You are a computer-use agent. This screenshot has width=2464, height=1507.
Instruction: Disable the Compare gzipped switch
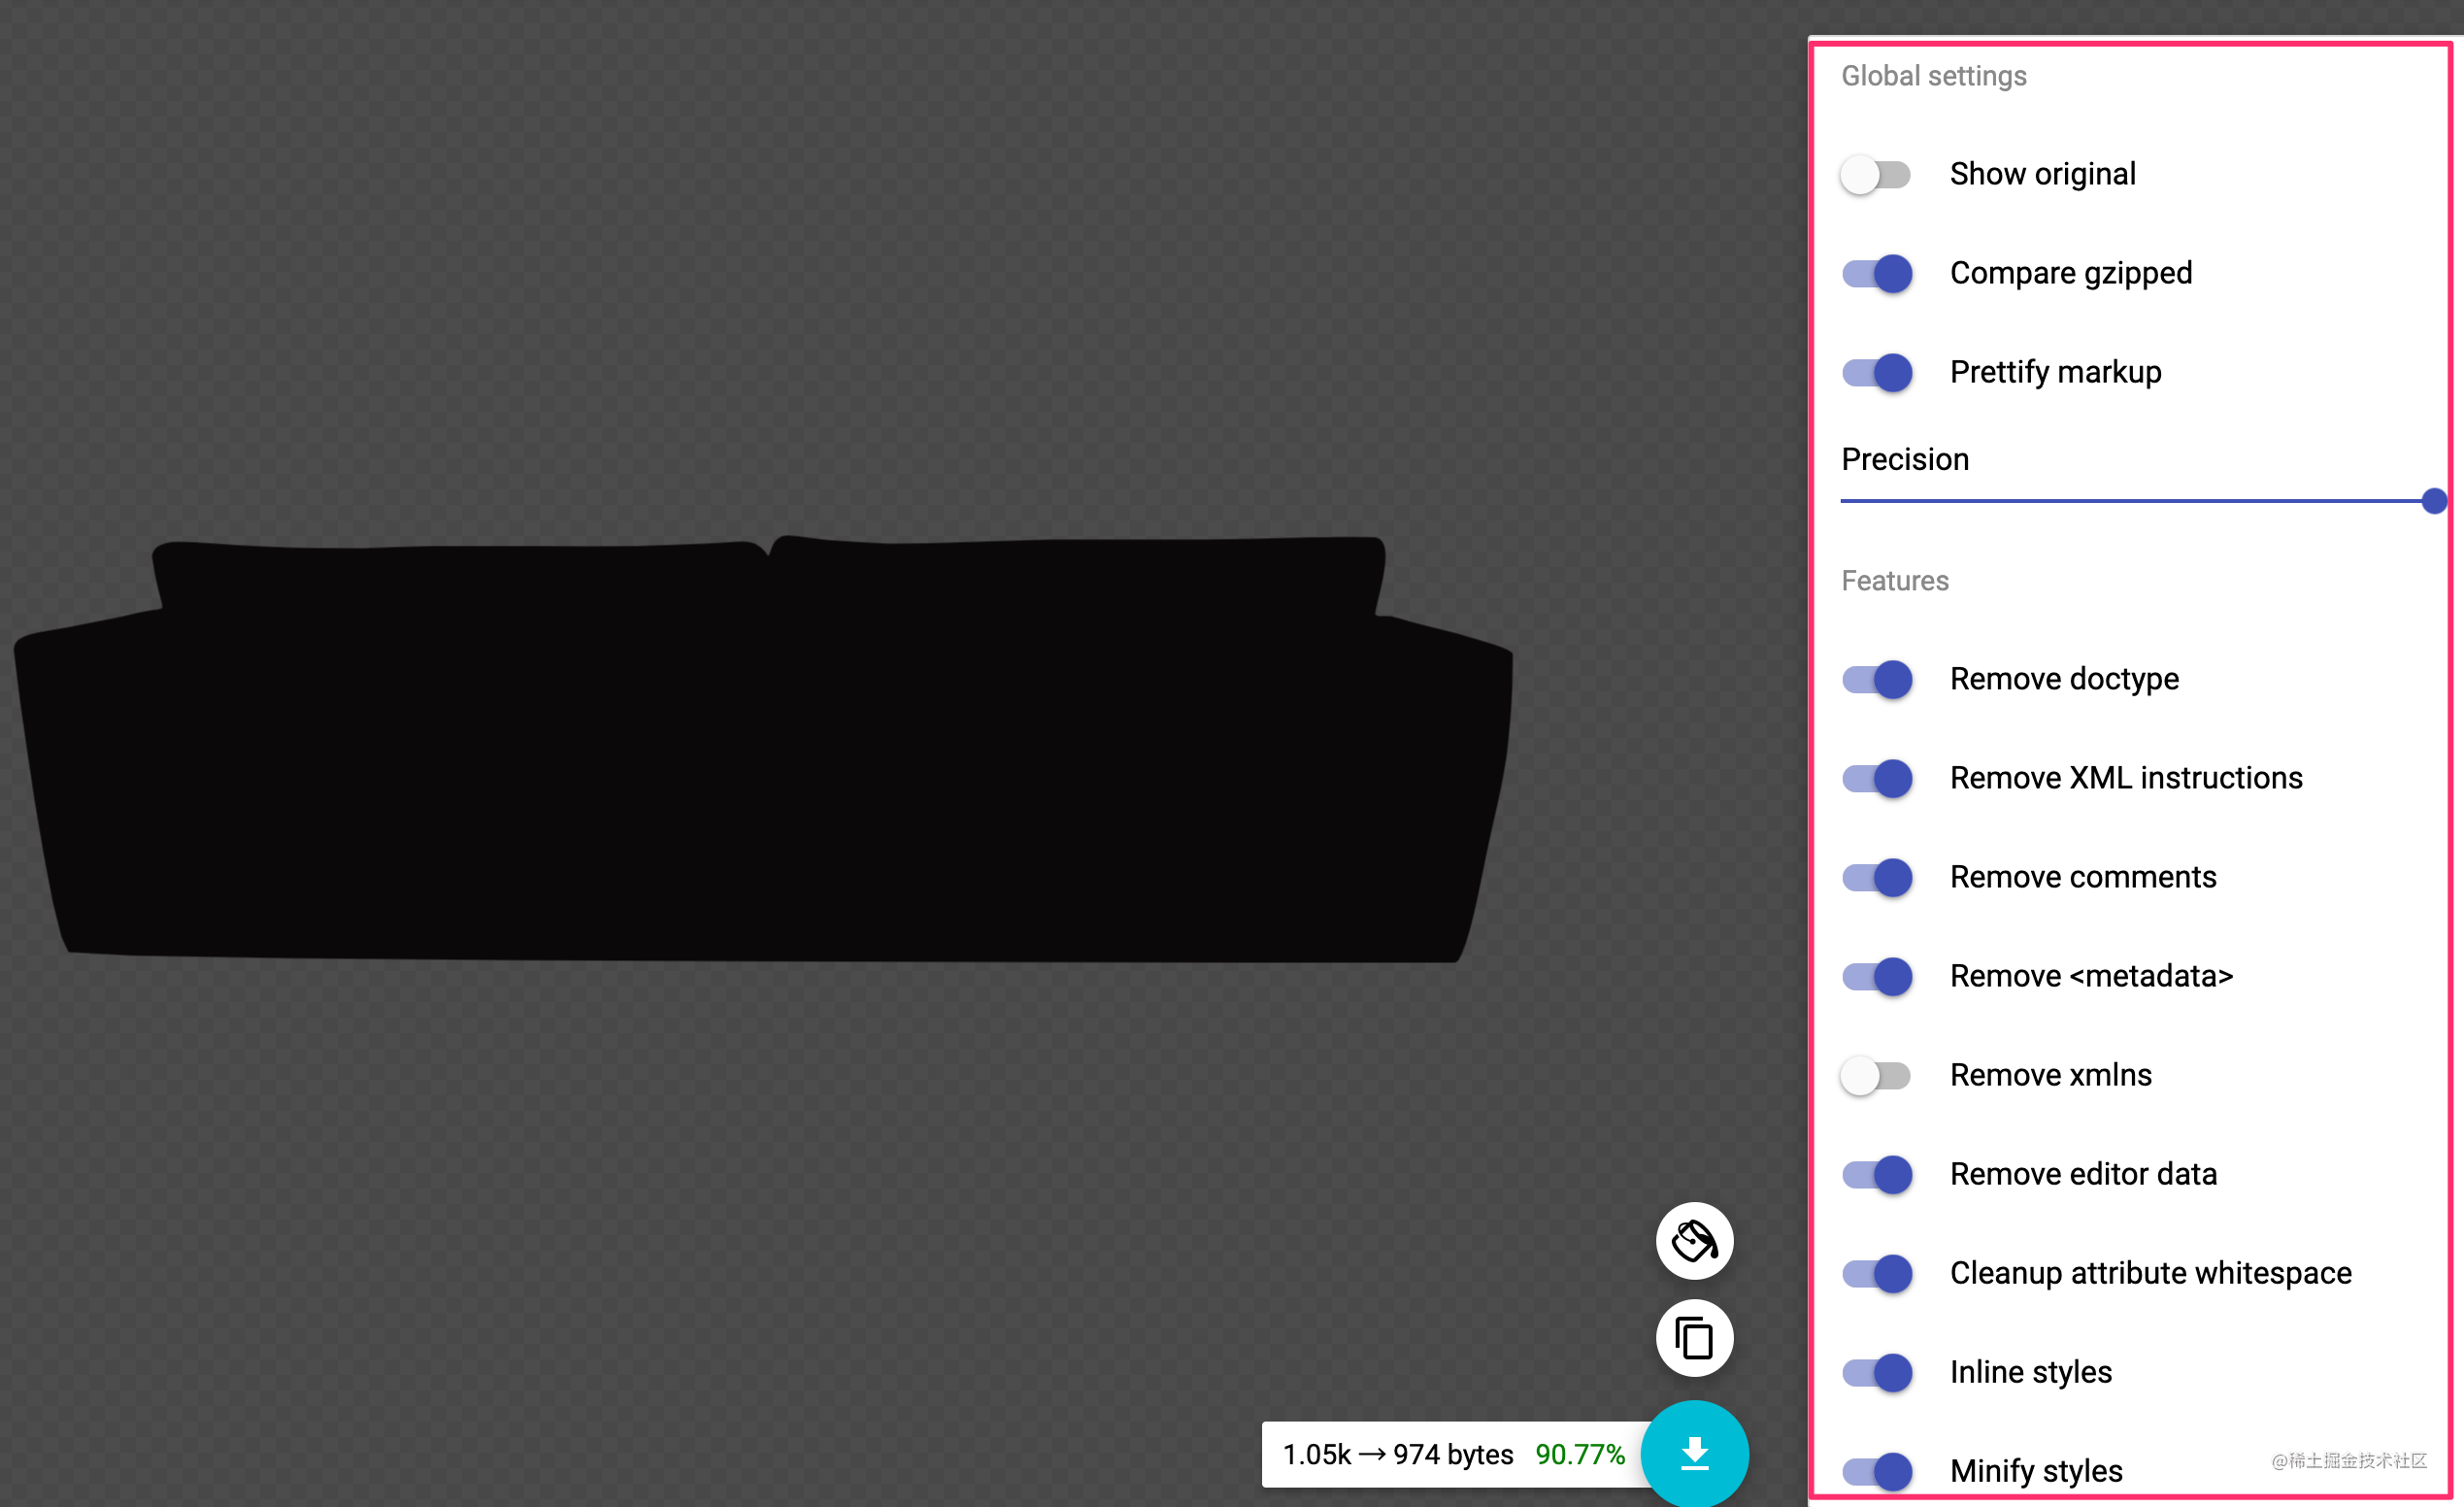tap(1876, 274)
